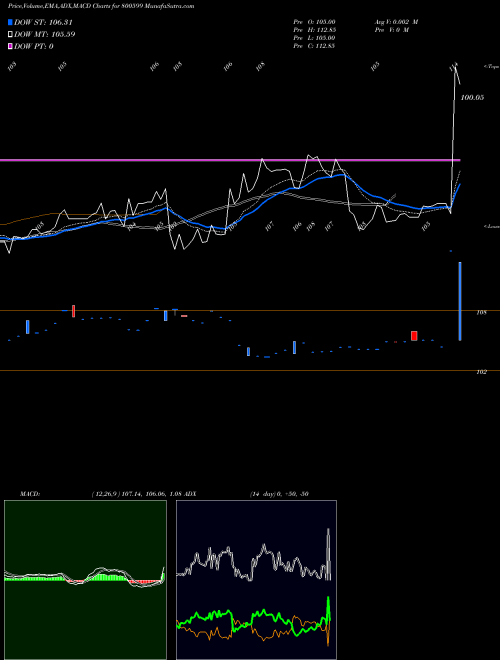Click the small red volume bar near the left
The height and width of the screenshot is (660, 500).
coord(74,311)
